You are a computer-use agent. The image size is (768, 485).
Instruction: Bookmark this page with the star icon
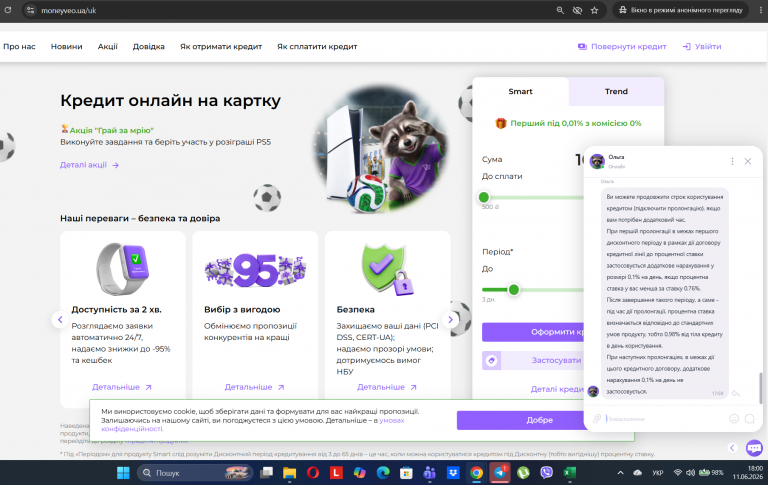(x=595, y=10)
